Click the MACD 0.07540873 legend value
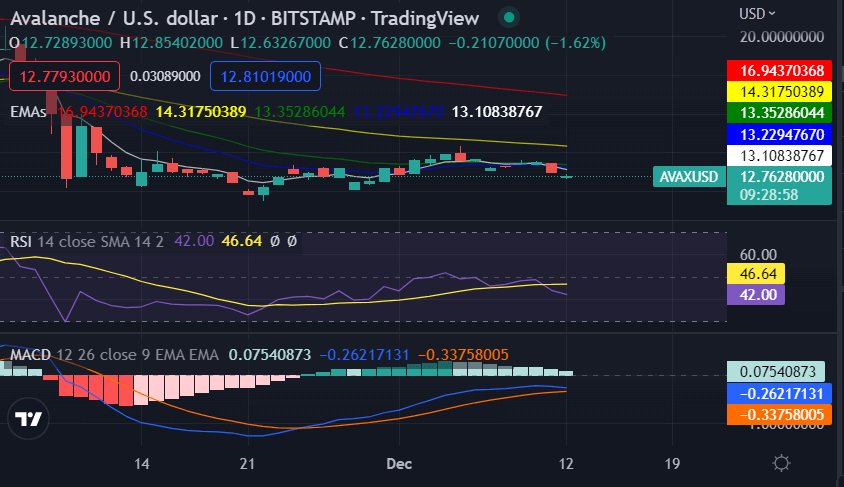 pos(270,355)
